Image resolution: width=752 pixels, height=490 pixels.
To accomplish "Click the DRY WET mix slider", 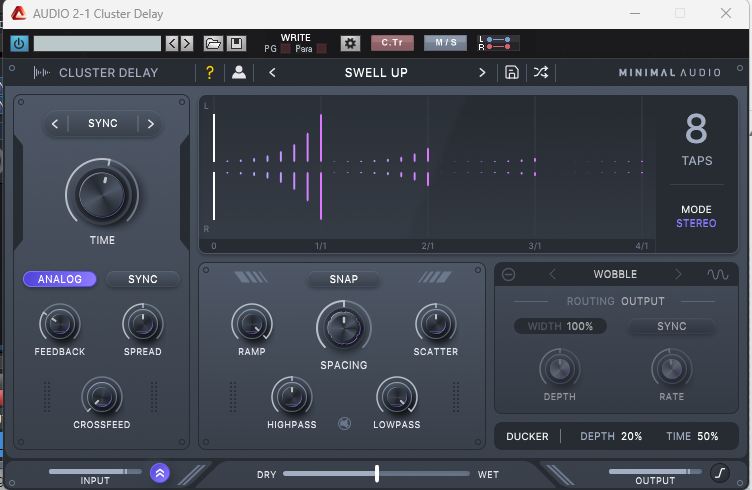I will click(376, 474).
